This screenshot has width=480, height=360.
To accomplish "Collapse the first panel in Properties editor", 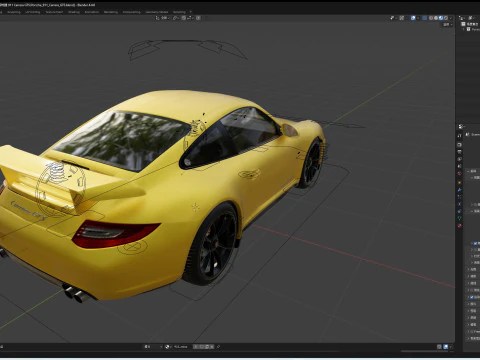I will point(468,171).
